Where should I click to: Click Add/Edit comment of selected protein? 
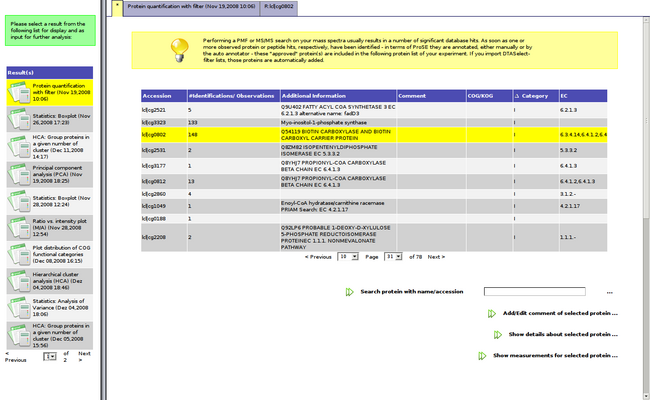click(560, 313)
